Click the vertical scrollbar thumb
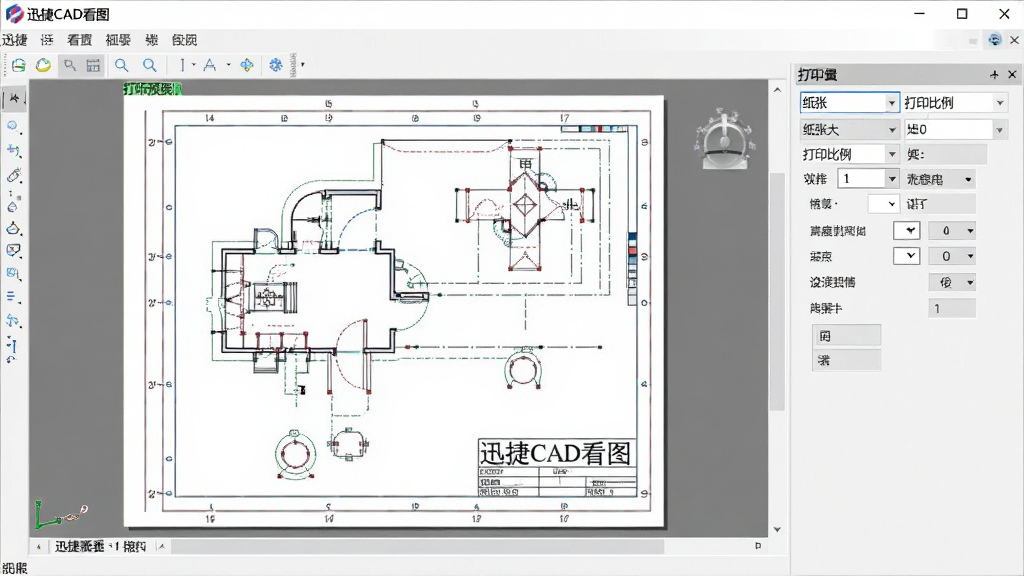Screen dimensions: 1024x576 point(777,291)
